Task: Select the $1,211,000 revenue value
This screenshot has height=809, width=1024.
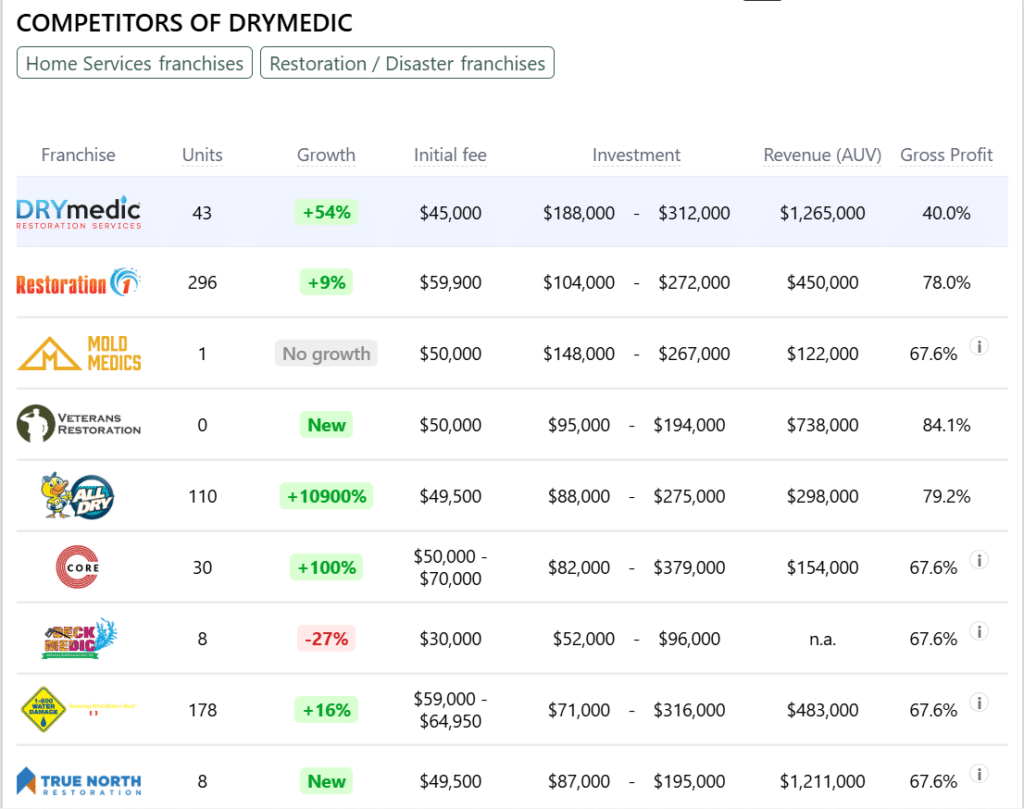Action: [822, 781]
